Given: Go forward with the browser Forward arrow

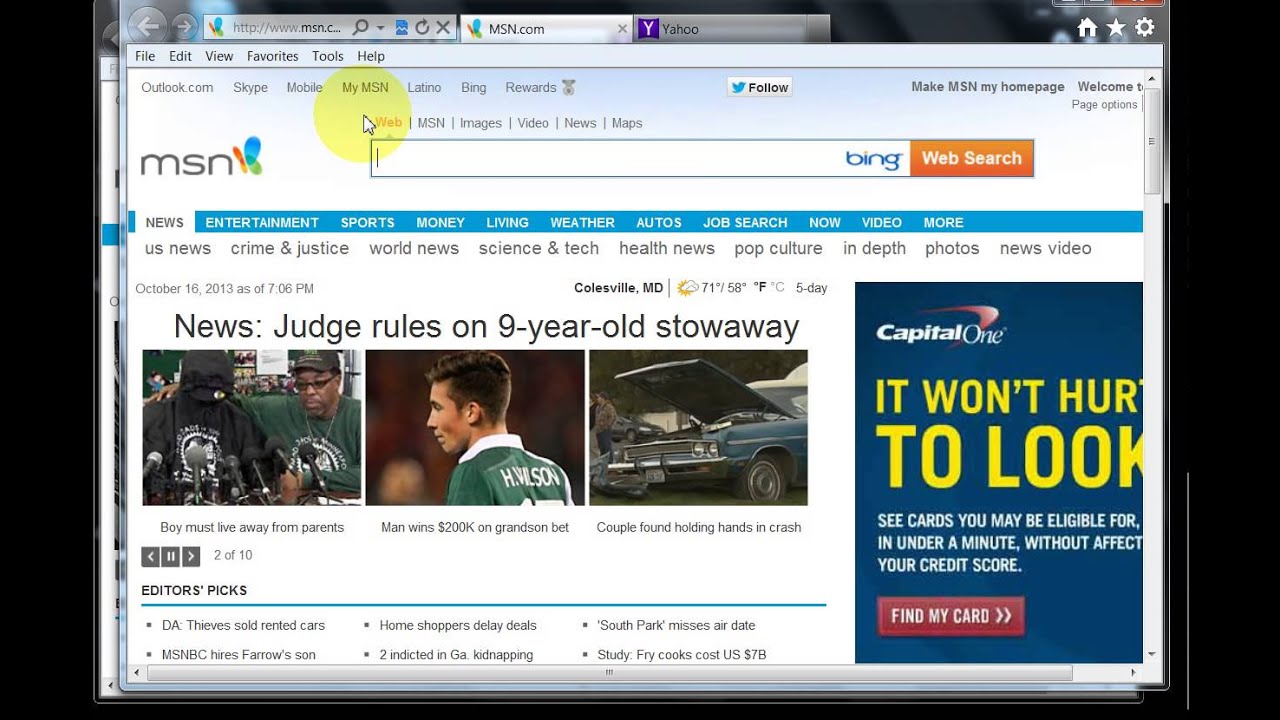Looking at the screenshot, I should [183, 27].
